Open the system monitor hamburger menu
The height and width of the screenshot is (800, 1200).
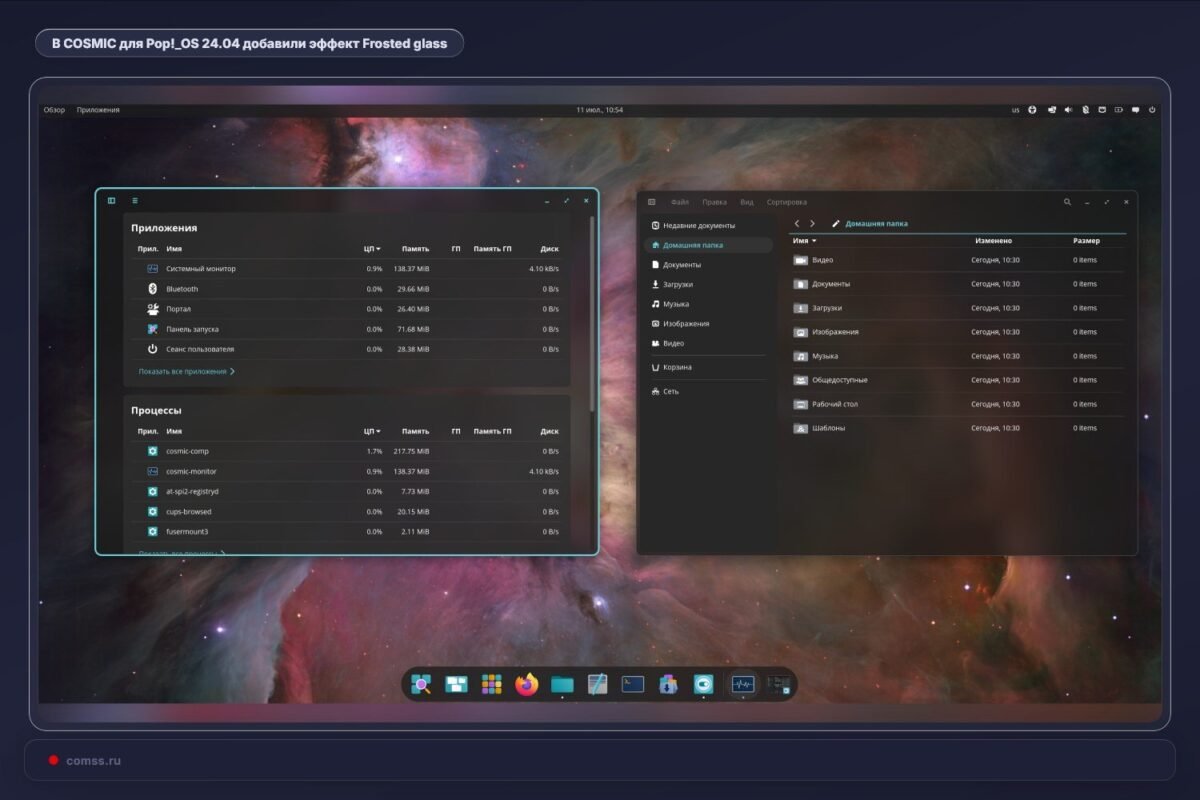tap(135, 201)
